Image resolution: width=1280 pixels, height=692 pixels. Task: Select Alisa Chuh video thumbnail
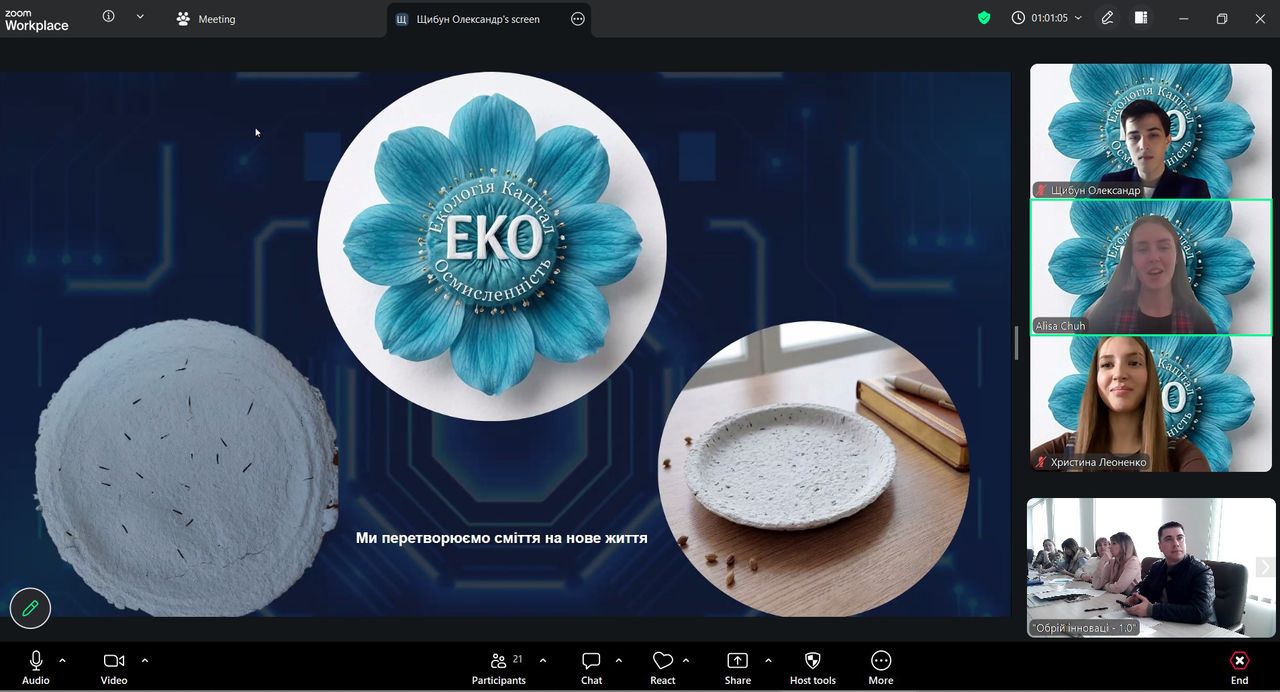tap(1151, 267)
